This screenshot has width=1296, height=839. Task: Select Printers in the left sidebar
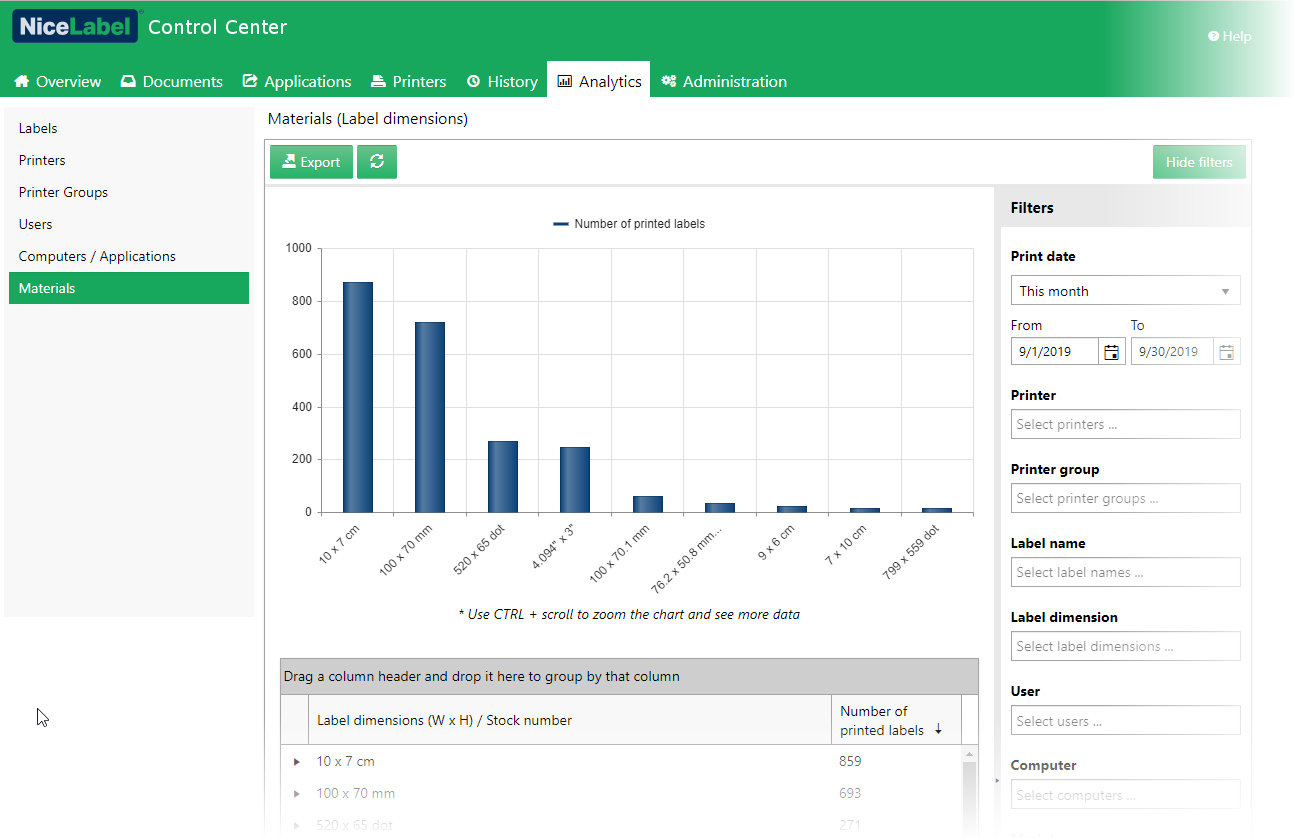click(128, 160)
